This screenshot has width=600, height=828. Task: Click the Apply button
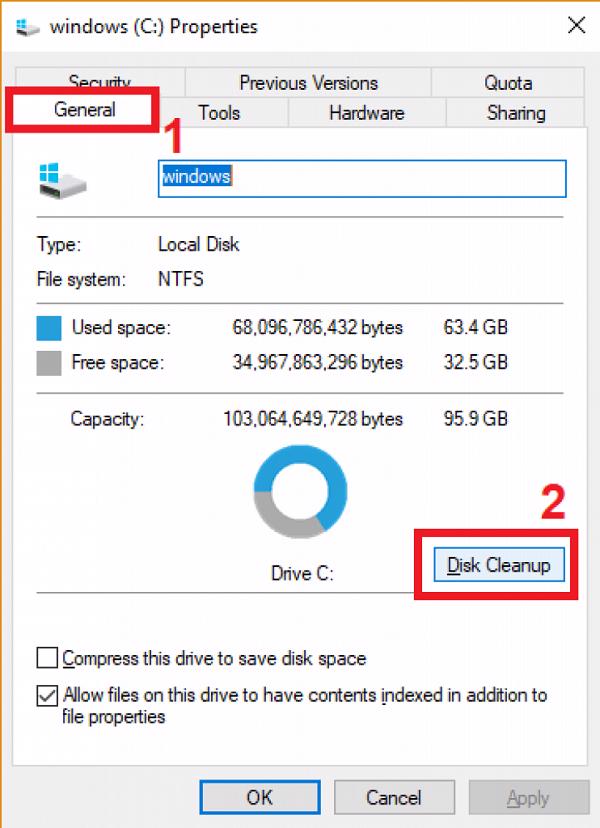(527, 797)
